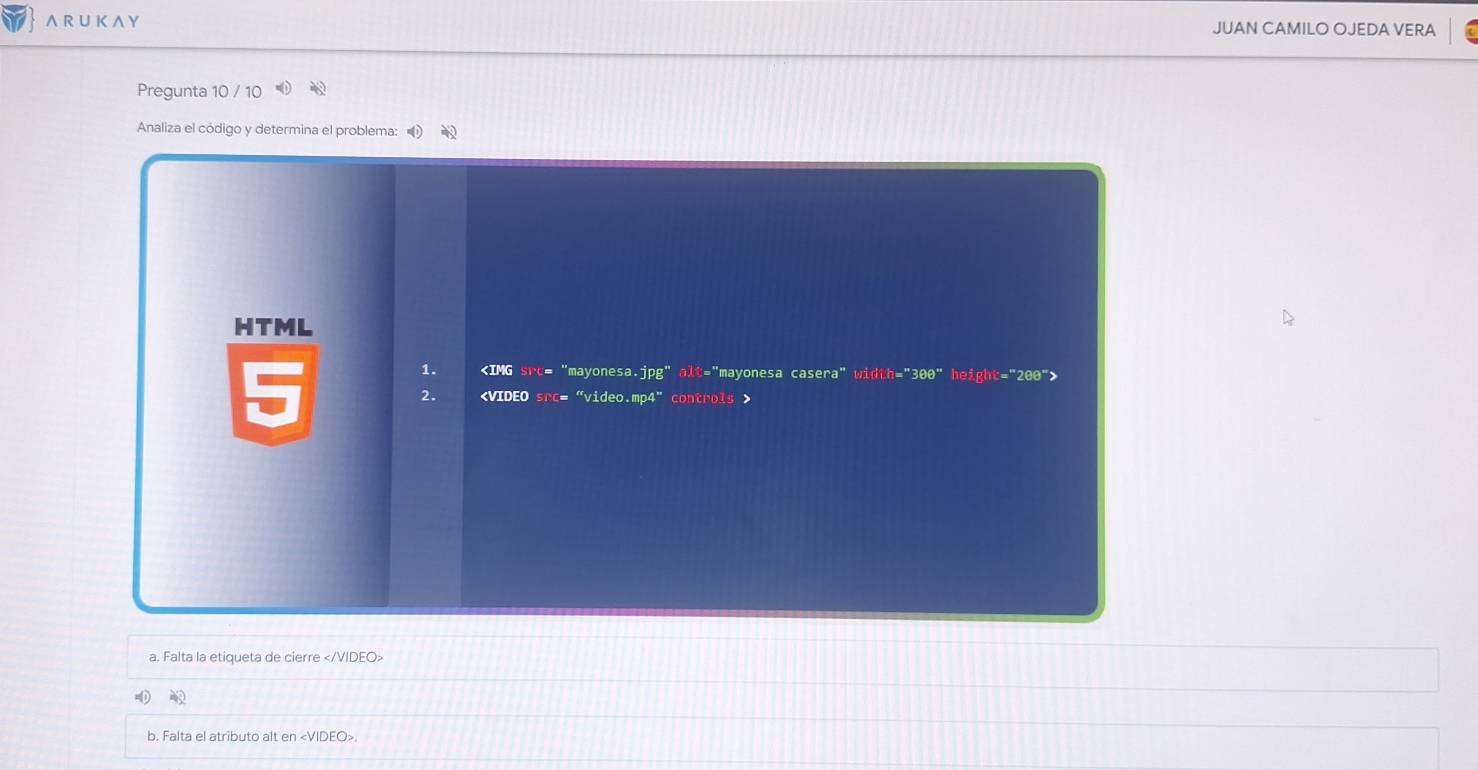Open user menu JUAN CAMILO OJEDA VERA

click(x=1323, y=30)
